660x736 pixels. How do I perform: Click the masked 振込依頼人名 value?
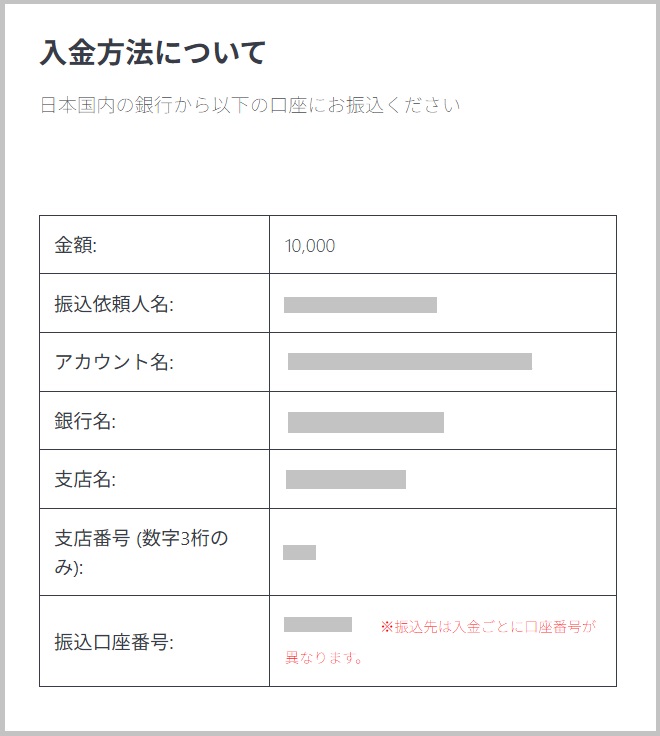[x=360, y=305]
